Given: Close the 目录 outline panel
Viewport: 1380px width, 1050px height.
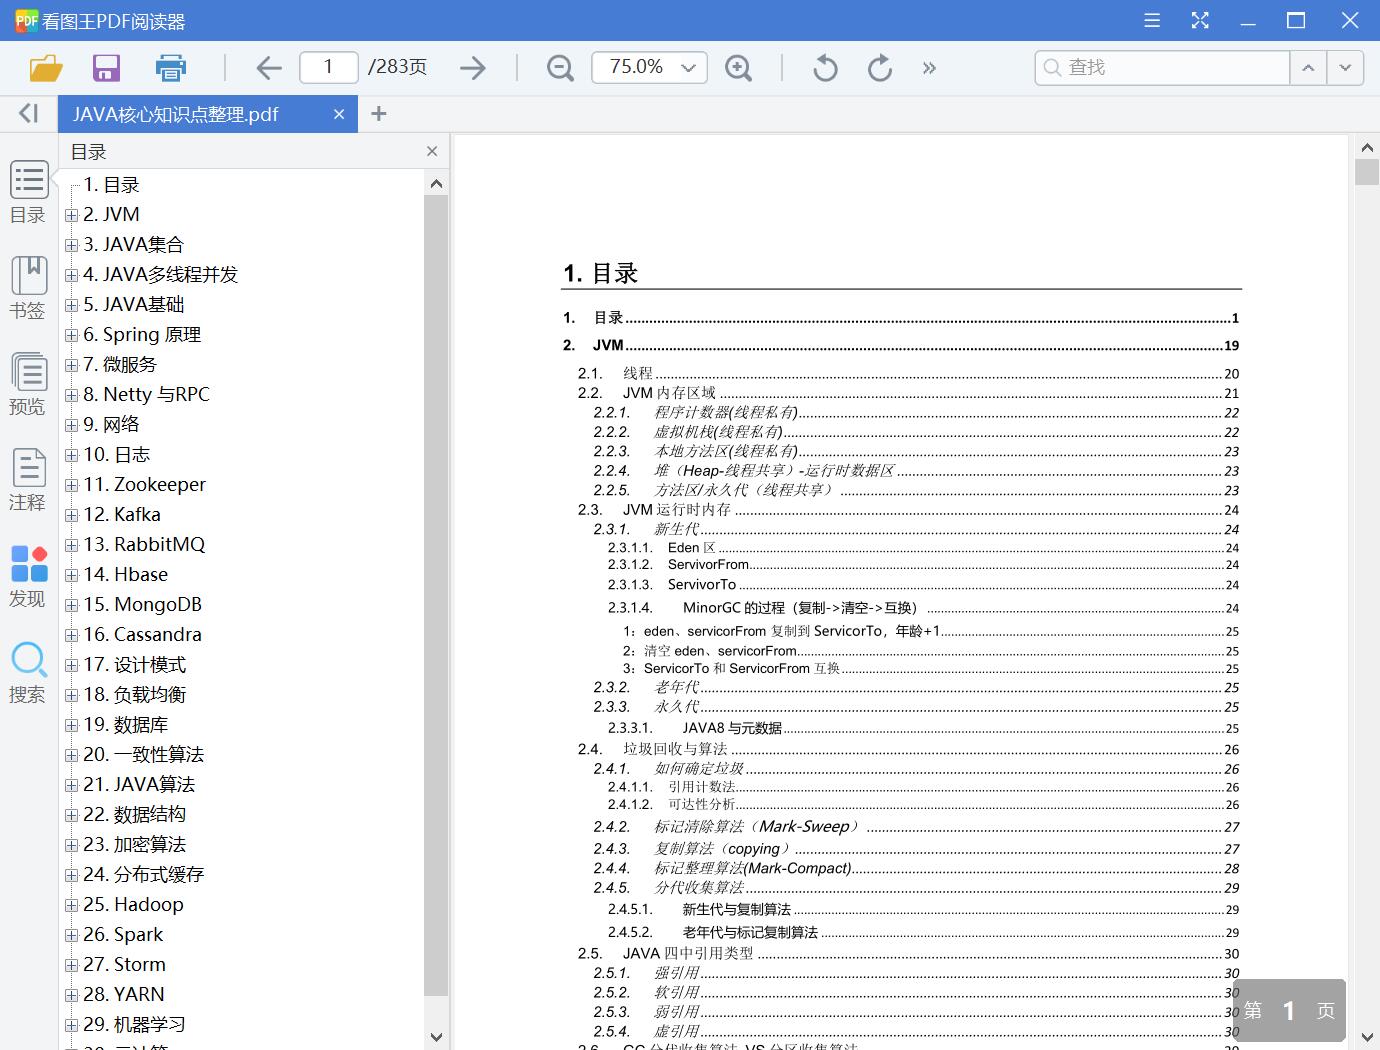Looking at the screenshot, I should point(432,151).
